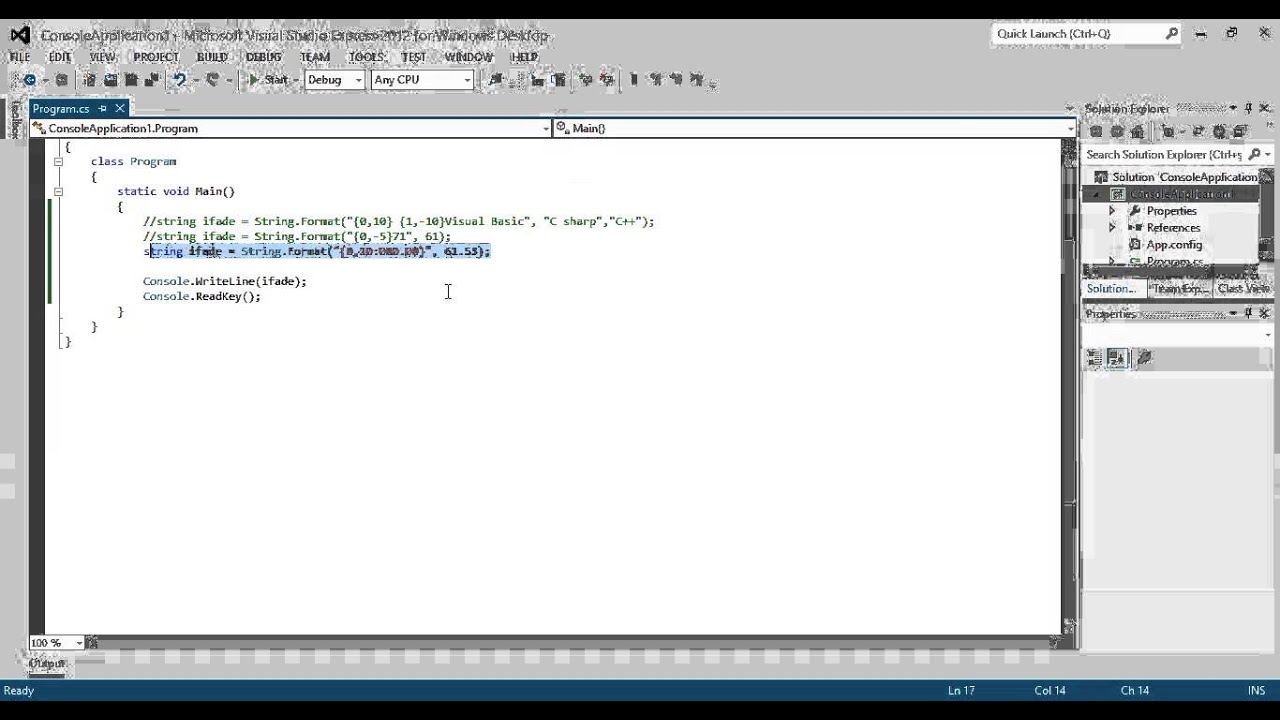Click the New Project toolbar icon
Viewport: 1280px width, 720px height.
click(90, 80)
